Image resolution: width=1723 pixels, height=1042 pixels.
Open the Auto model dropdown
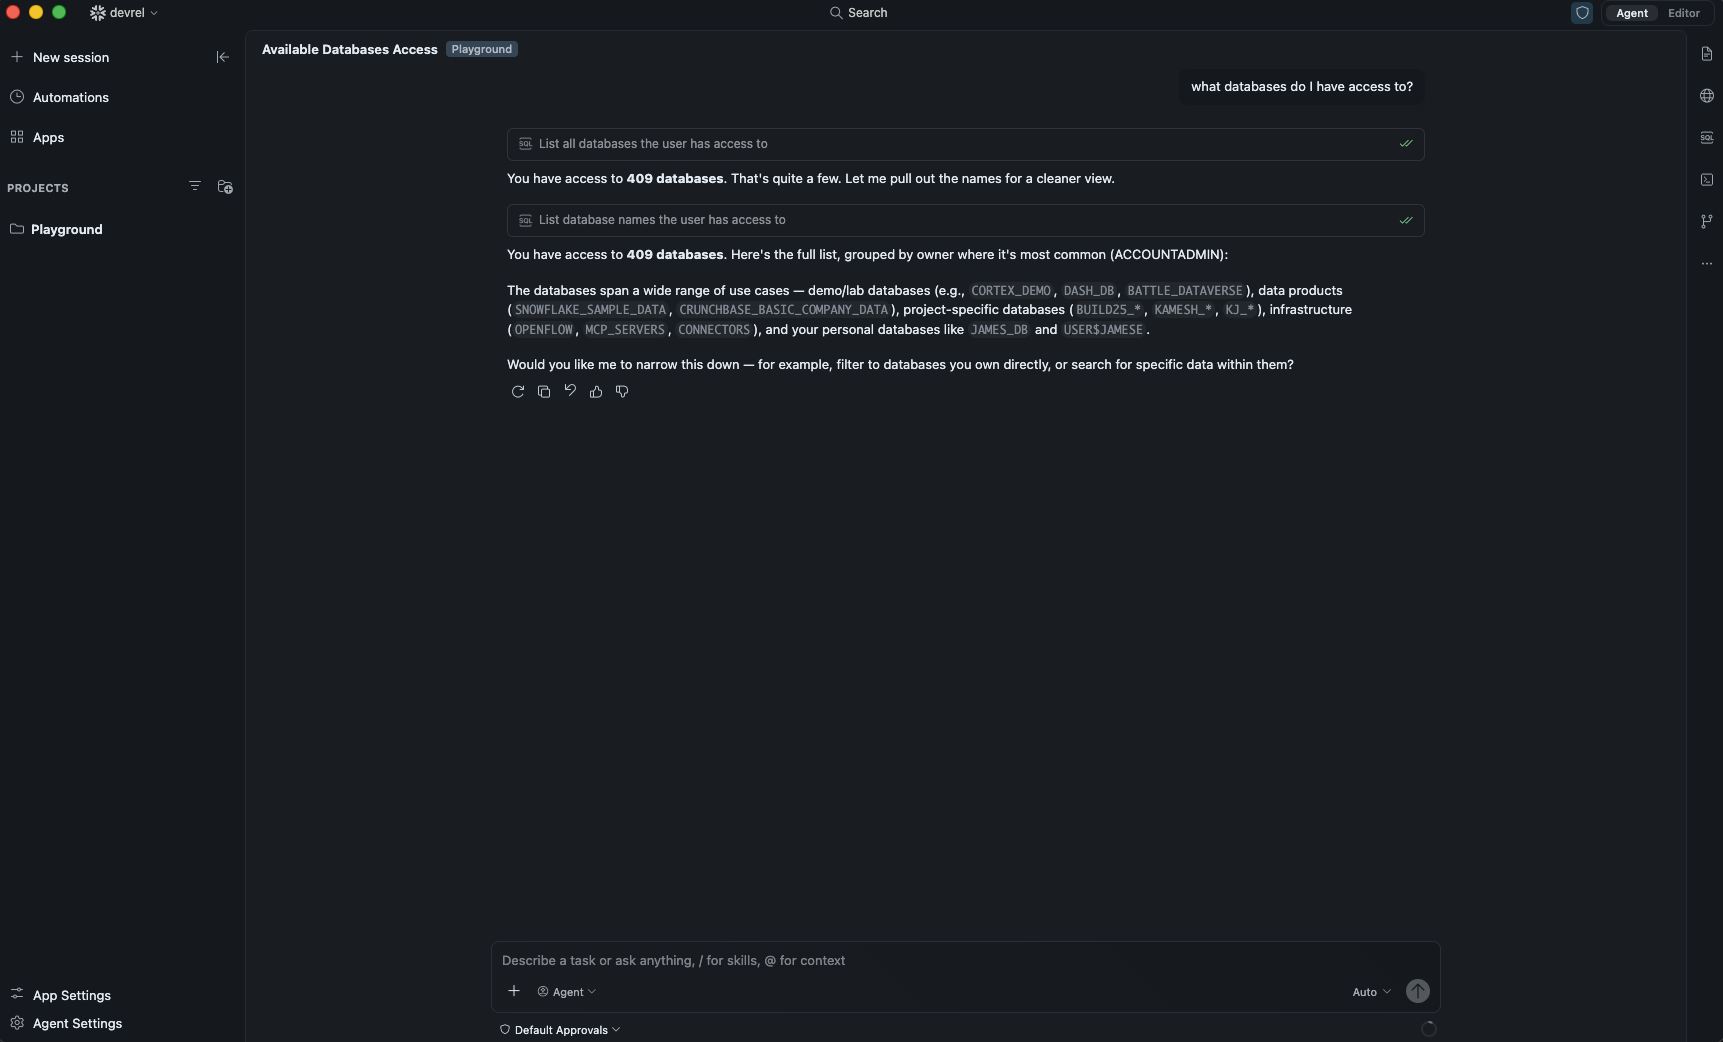[x=1372, y=992]
